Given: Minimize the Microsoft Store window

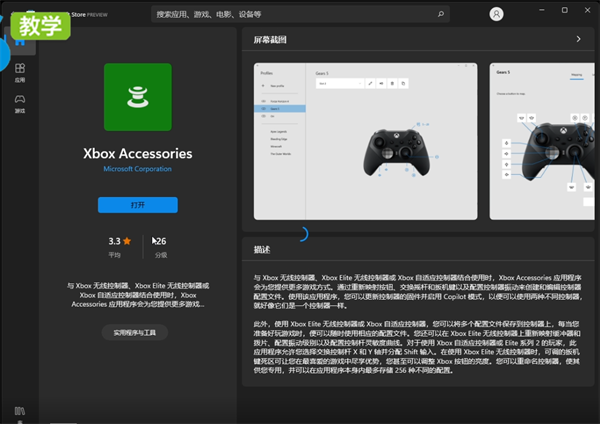Looking at the screenshot, I should (542, 10).
